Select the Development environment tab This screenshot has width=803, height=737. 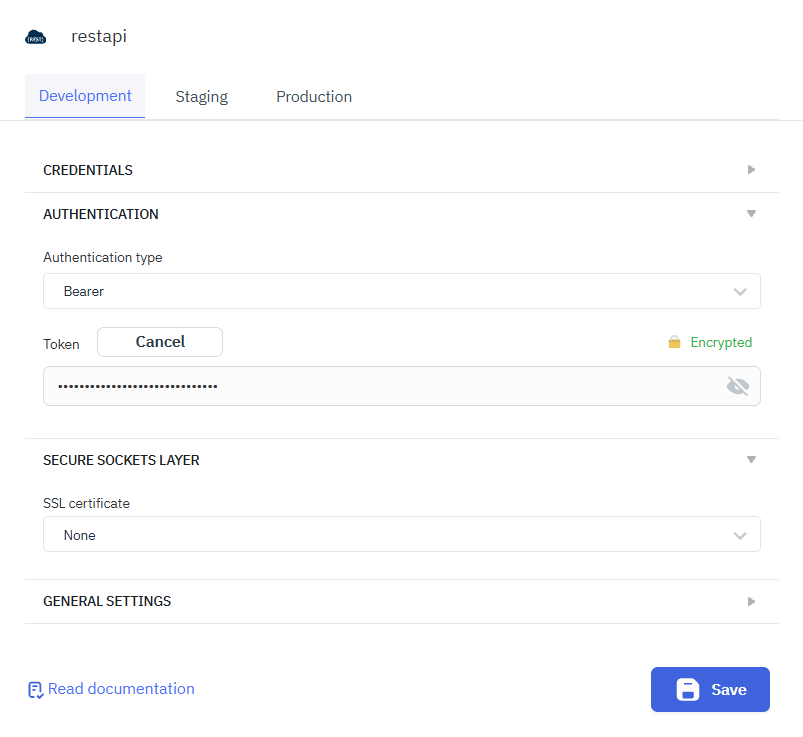pyautogui.click(x=85, y=96)
